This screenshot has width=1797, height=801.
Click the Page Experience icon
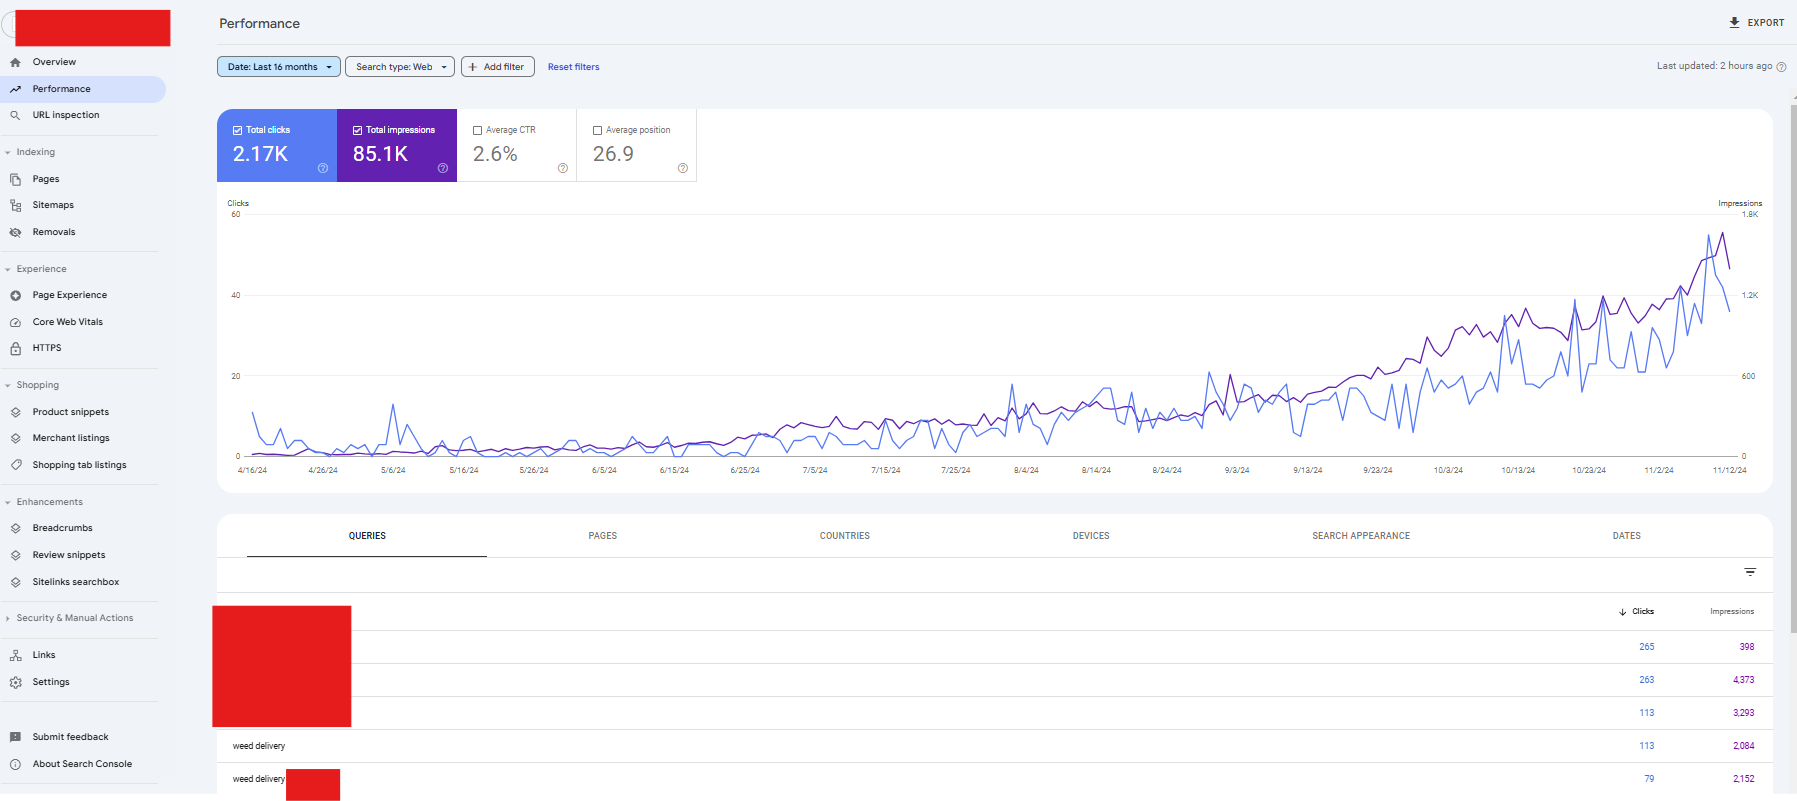pyautogui.click(x=15, y=295)
